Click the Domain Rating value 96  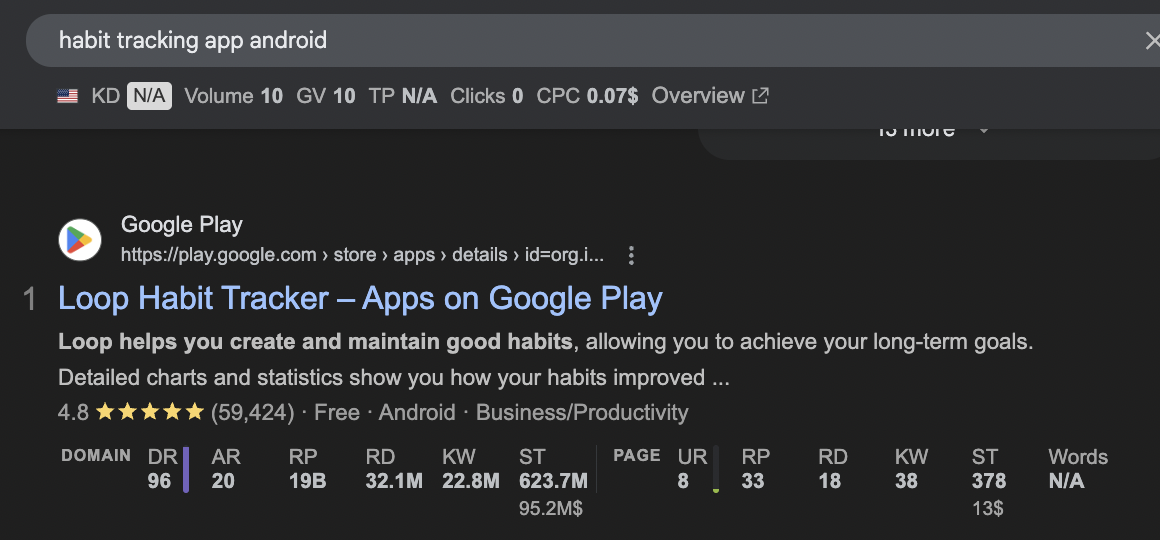[159, 481]
